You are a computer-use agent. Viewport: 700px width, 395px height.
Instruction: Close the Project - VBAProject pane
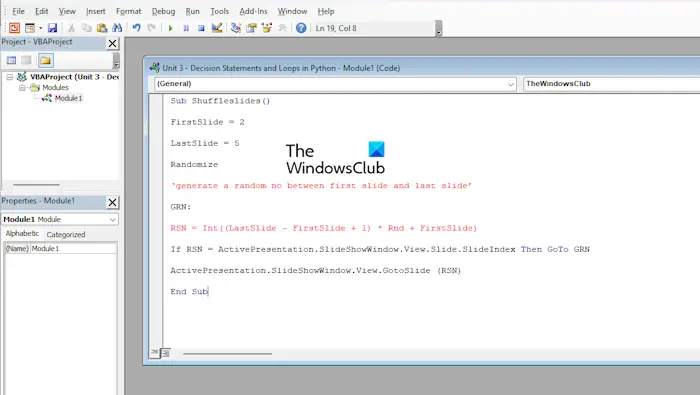tap(112, 43)
